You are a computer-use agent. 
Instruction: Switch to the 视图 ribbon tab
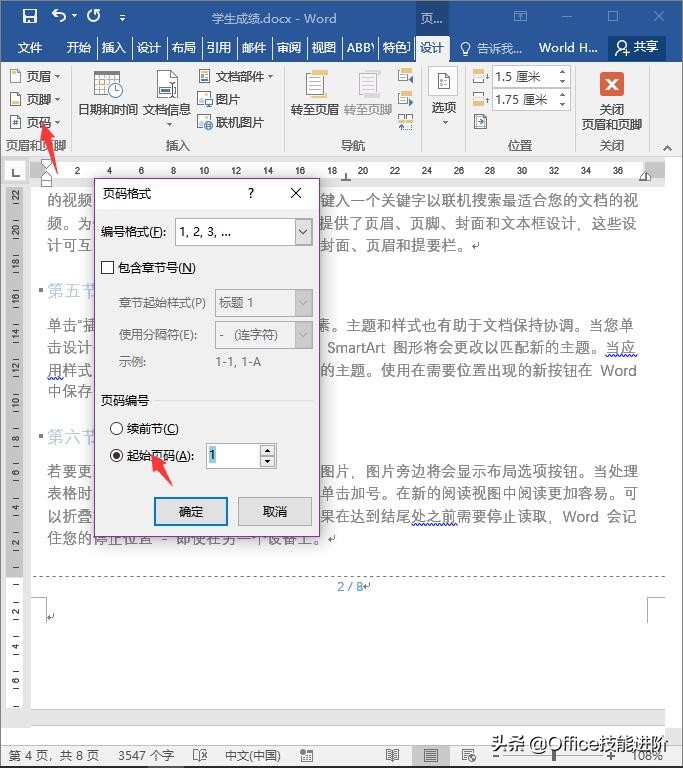[323, 48]
